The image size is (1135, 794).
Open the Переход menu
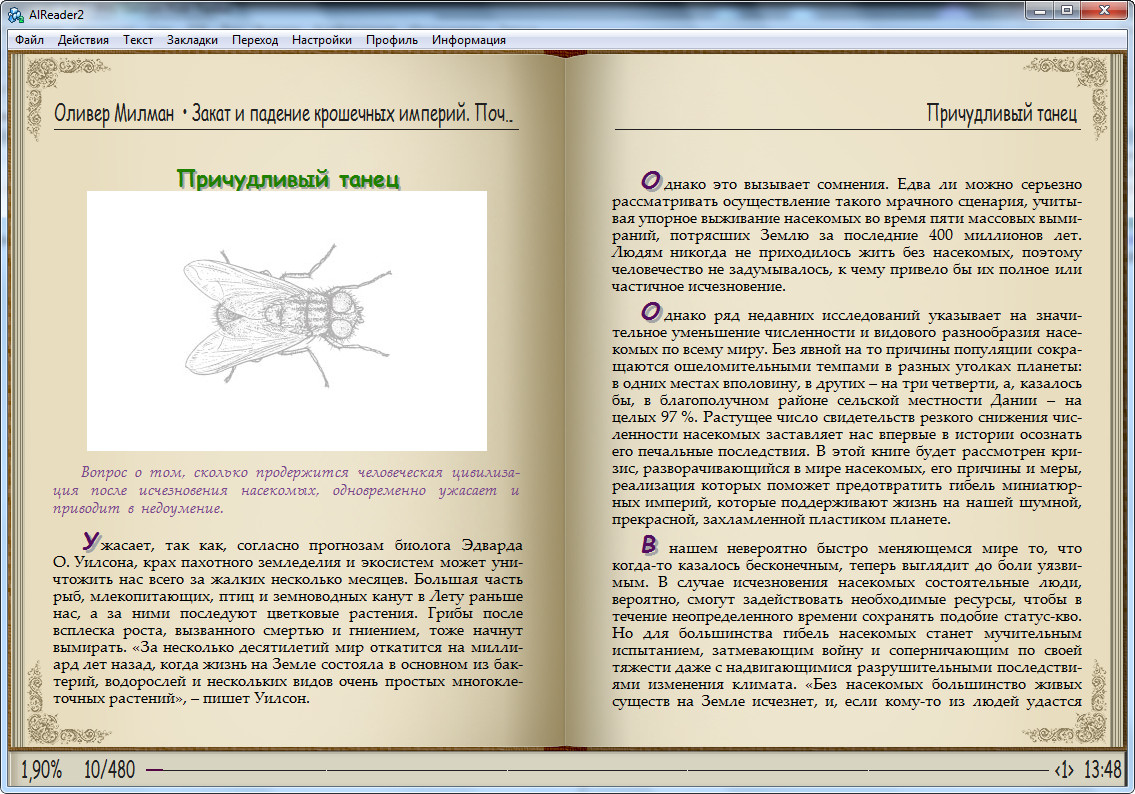click(x=255, y=40)
